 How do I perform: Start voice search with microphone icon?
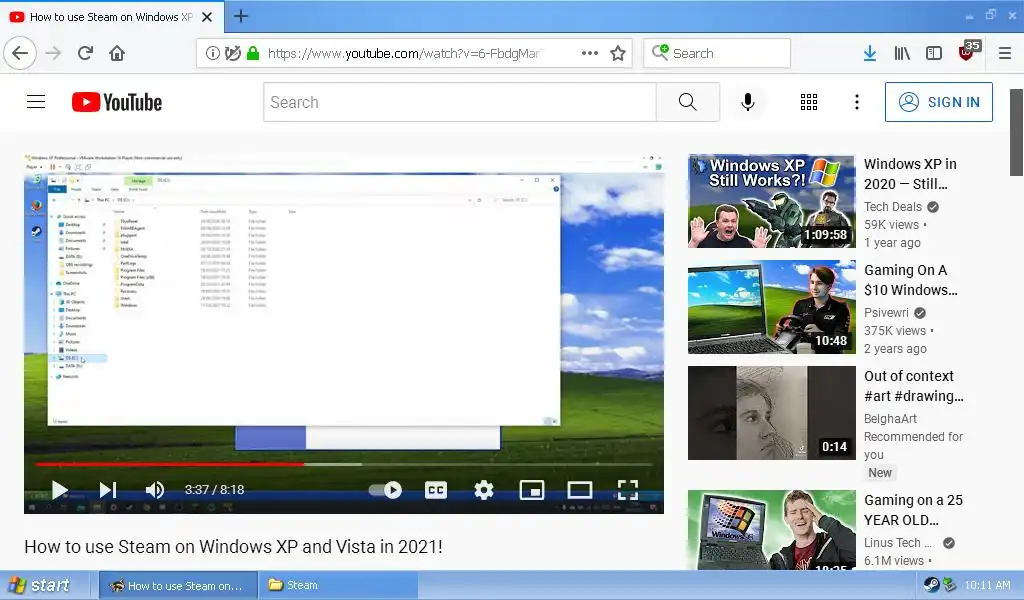(x=748, y=102)
